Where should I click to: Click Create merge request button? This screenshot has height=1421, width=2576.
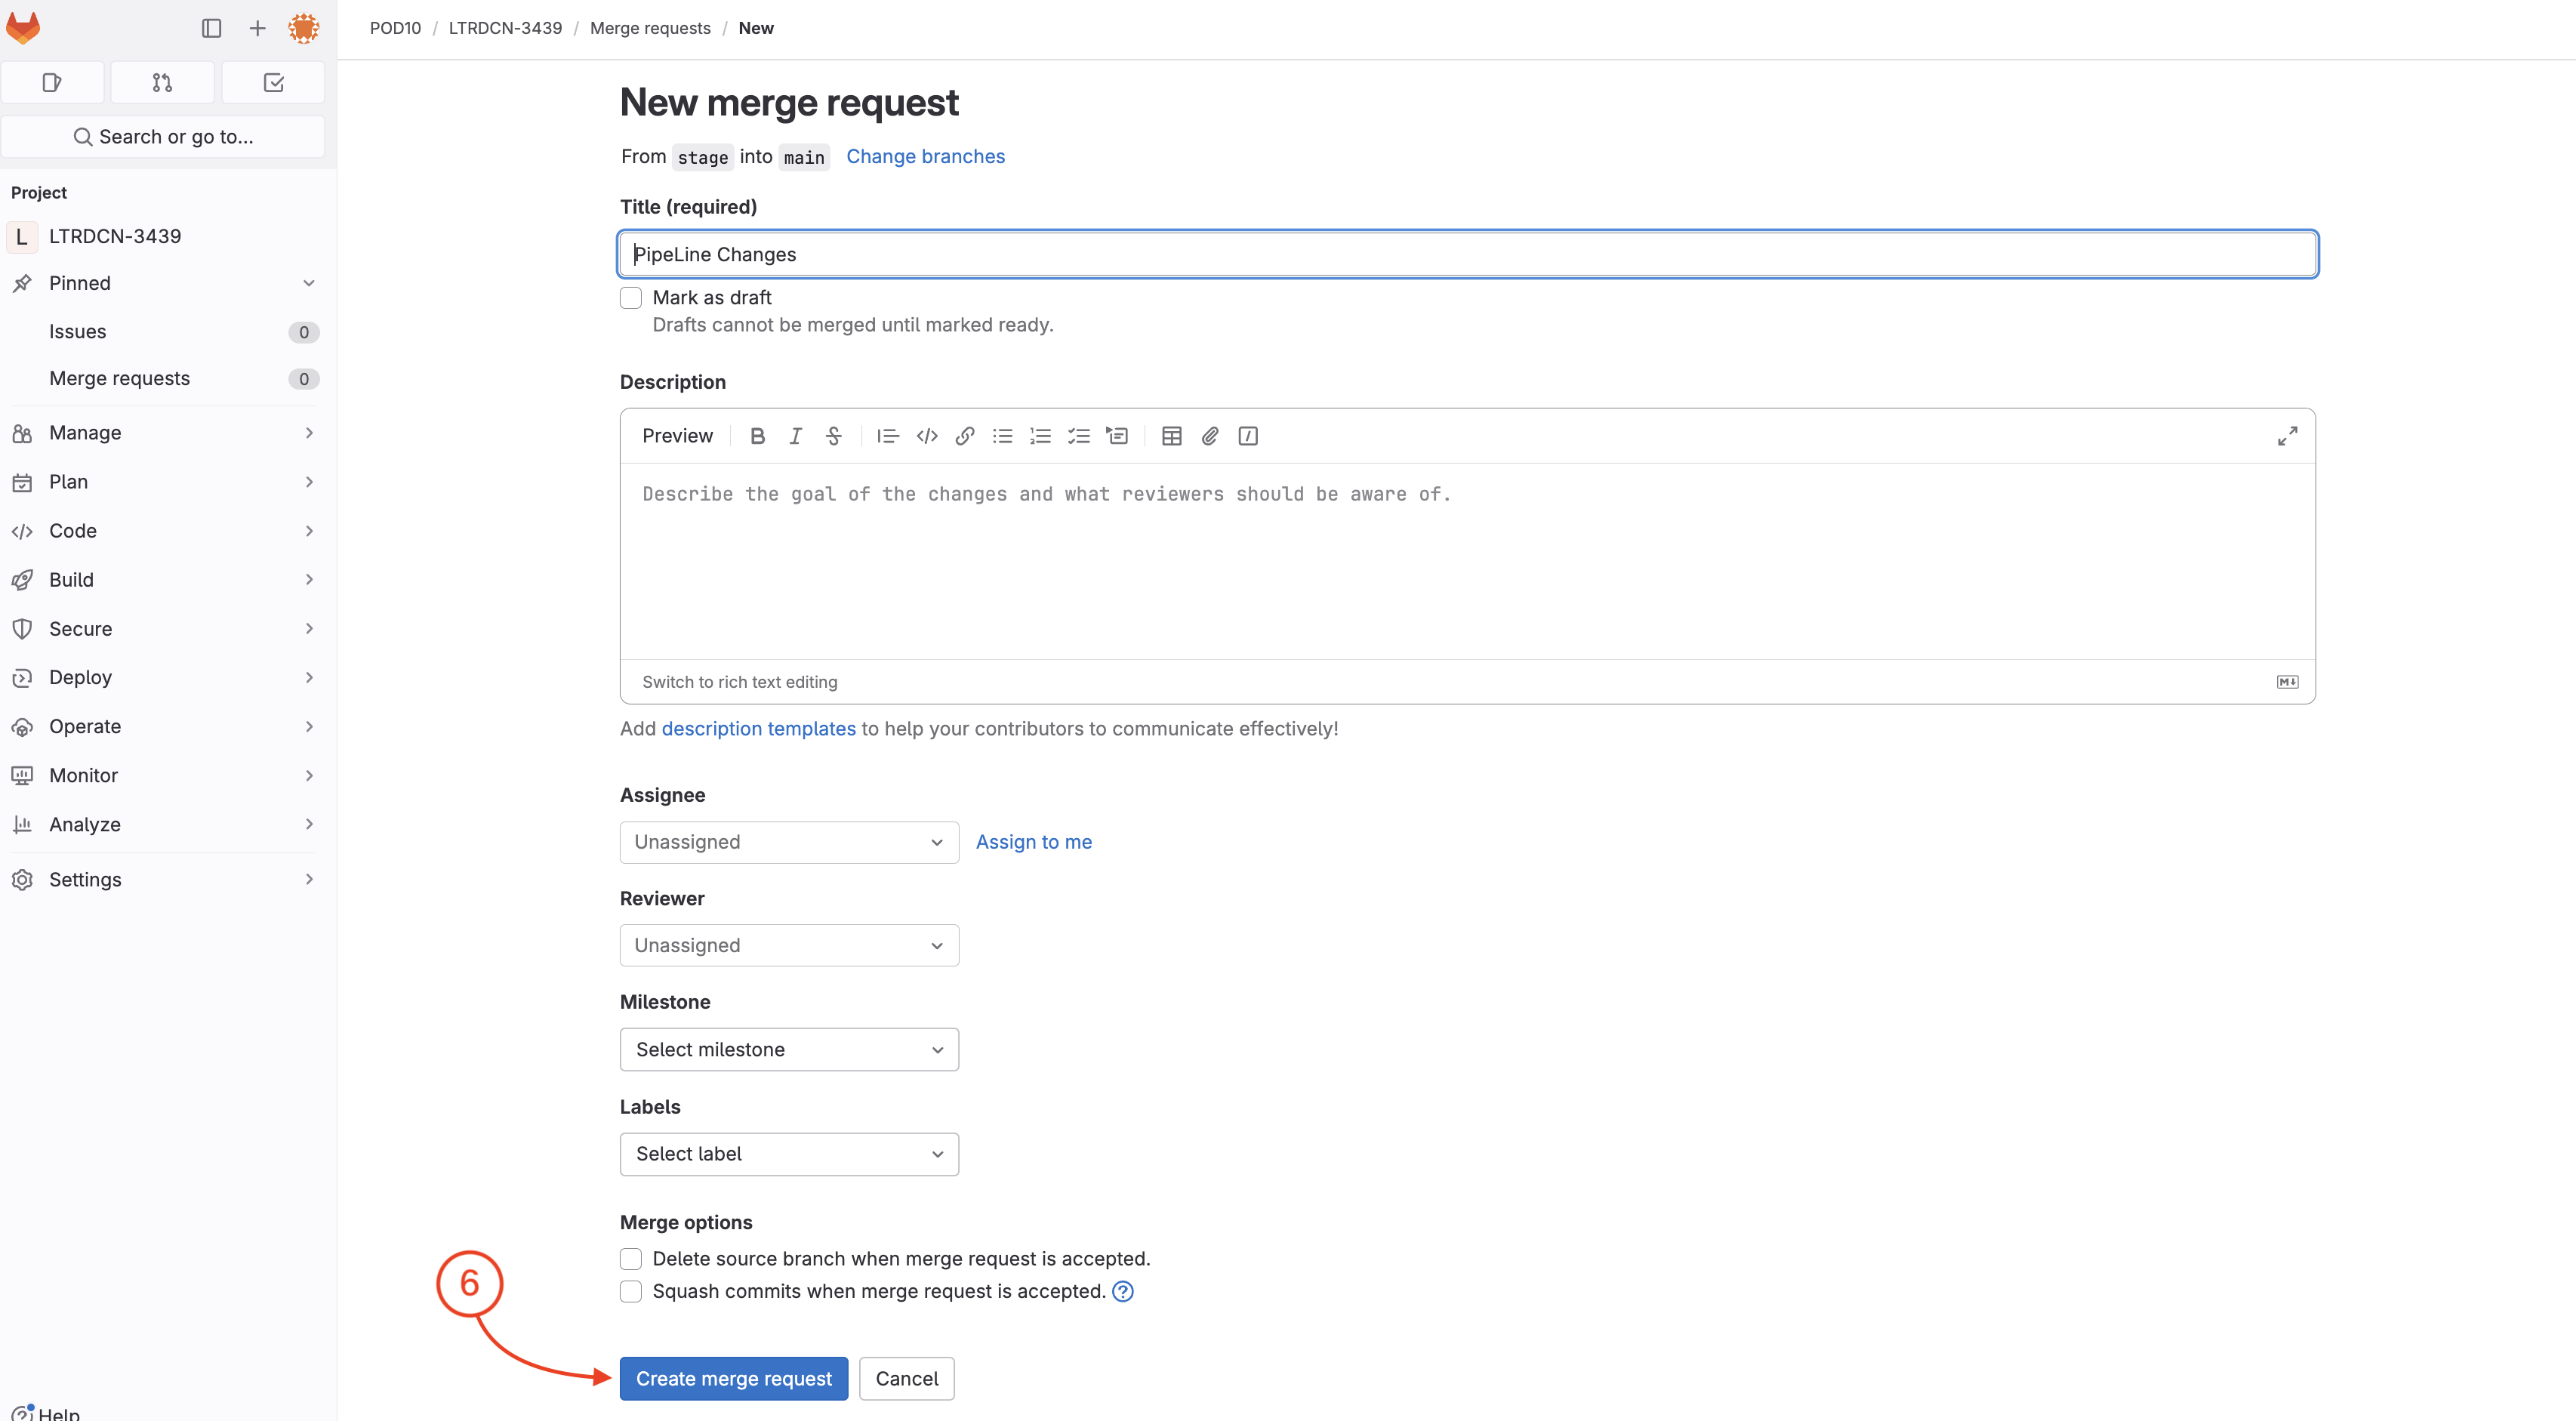click(734, 1378)
